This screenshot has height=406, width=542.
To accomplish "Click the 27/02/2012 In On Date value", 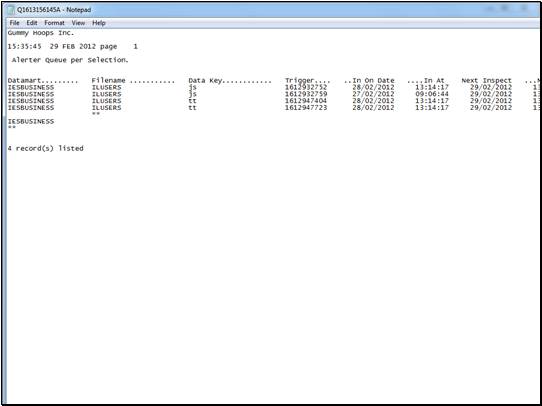I will [373, 94].
